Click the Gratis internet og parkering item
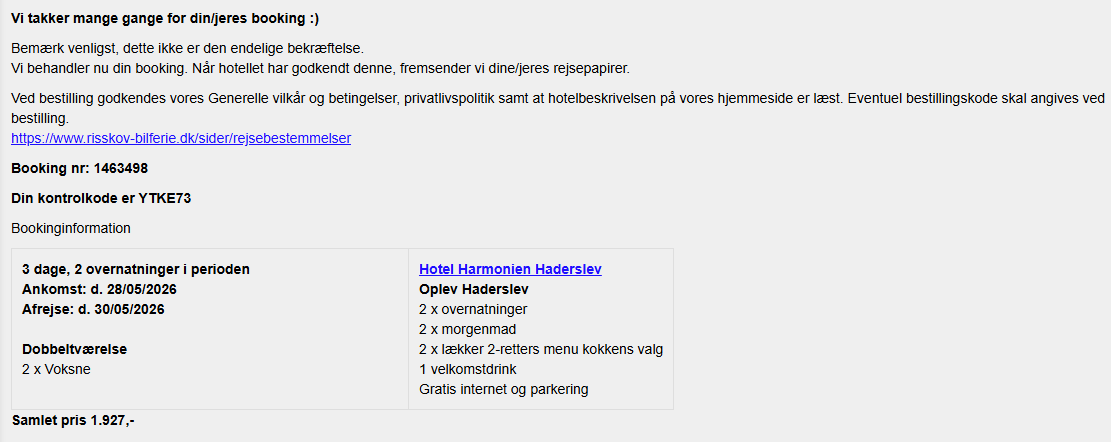Screen dimensions: 1111x442 [x=504, y=389]
